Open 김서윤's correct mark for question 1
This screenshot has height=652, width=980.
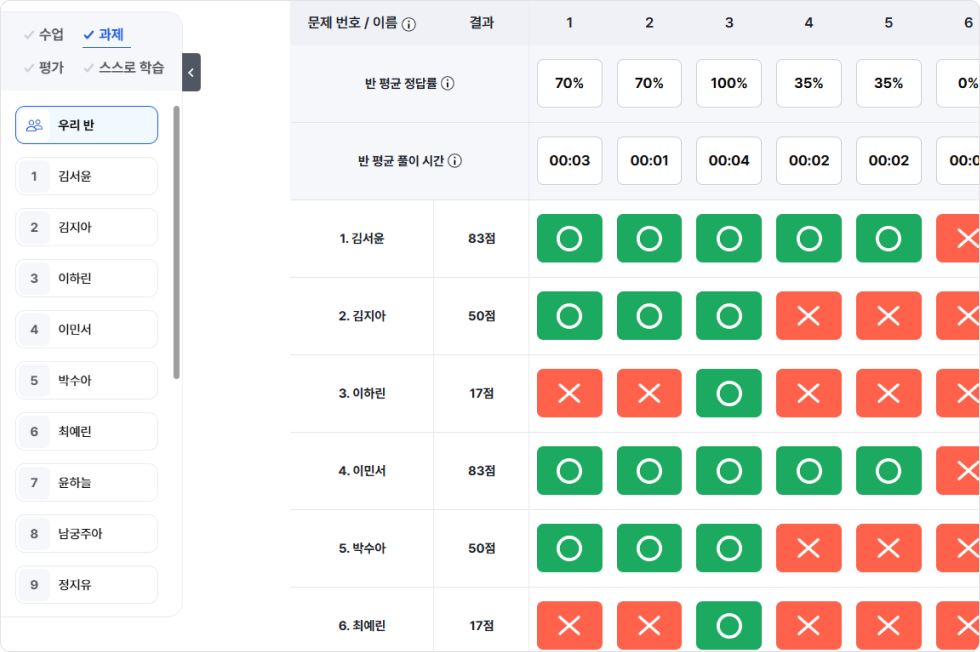[569, 238]
